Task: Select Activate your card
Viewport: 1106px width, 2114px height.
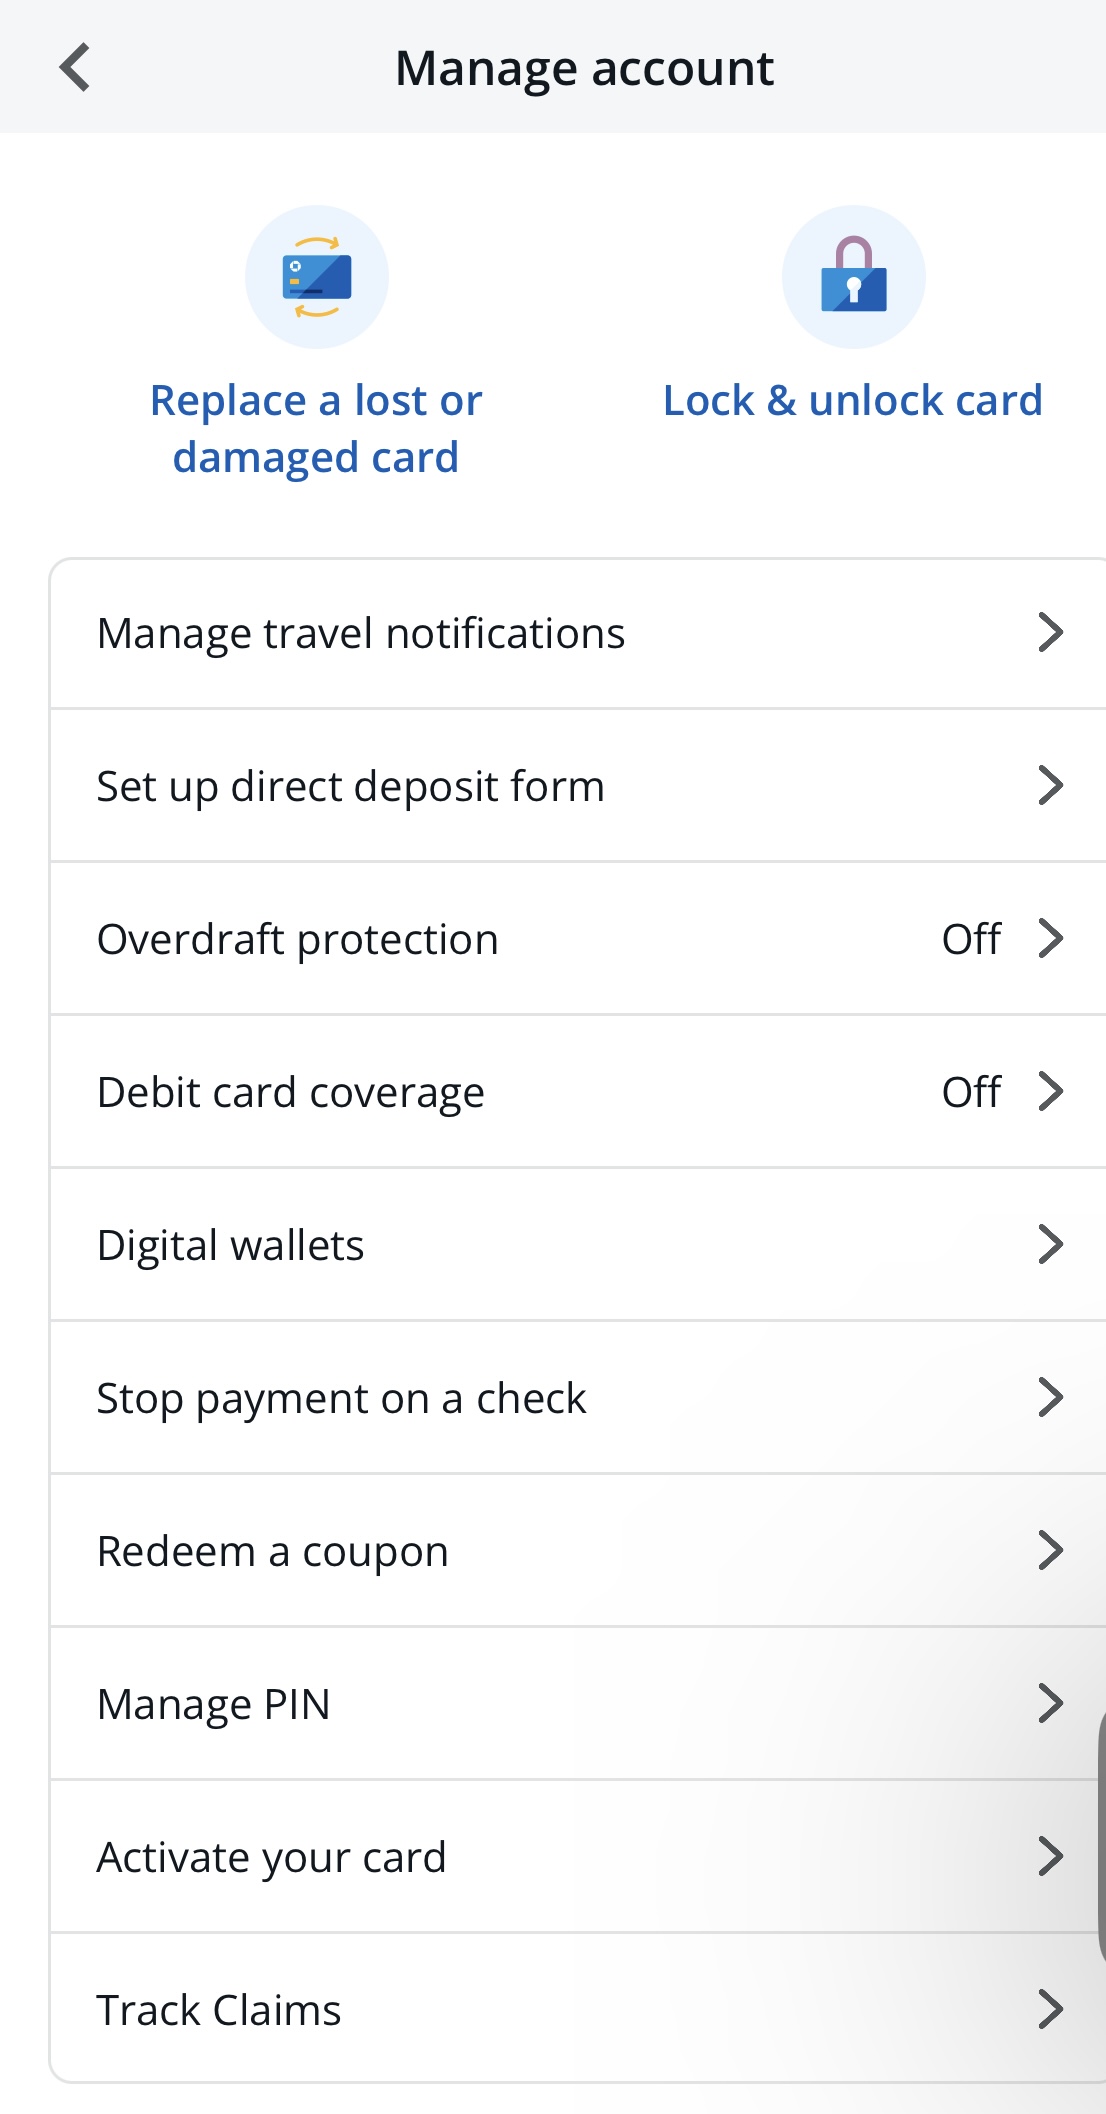Action: 272,1857
